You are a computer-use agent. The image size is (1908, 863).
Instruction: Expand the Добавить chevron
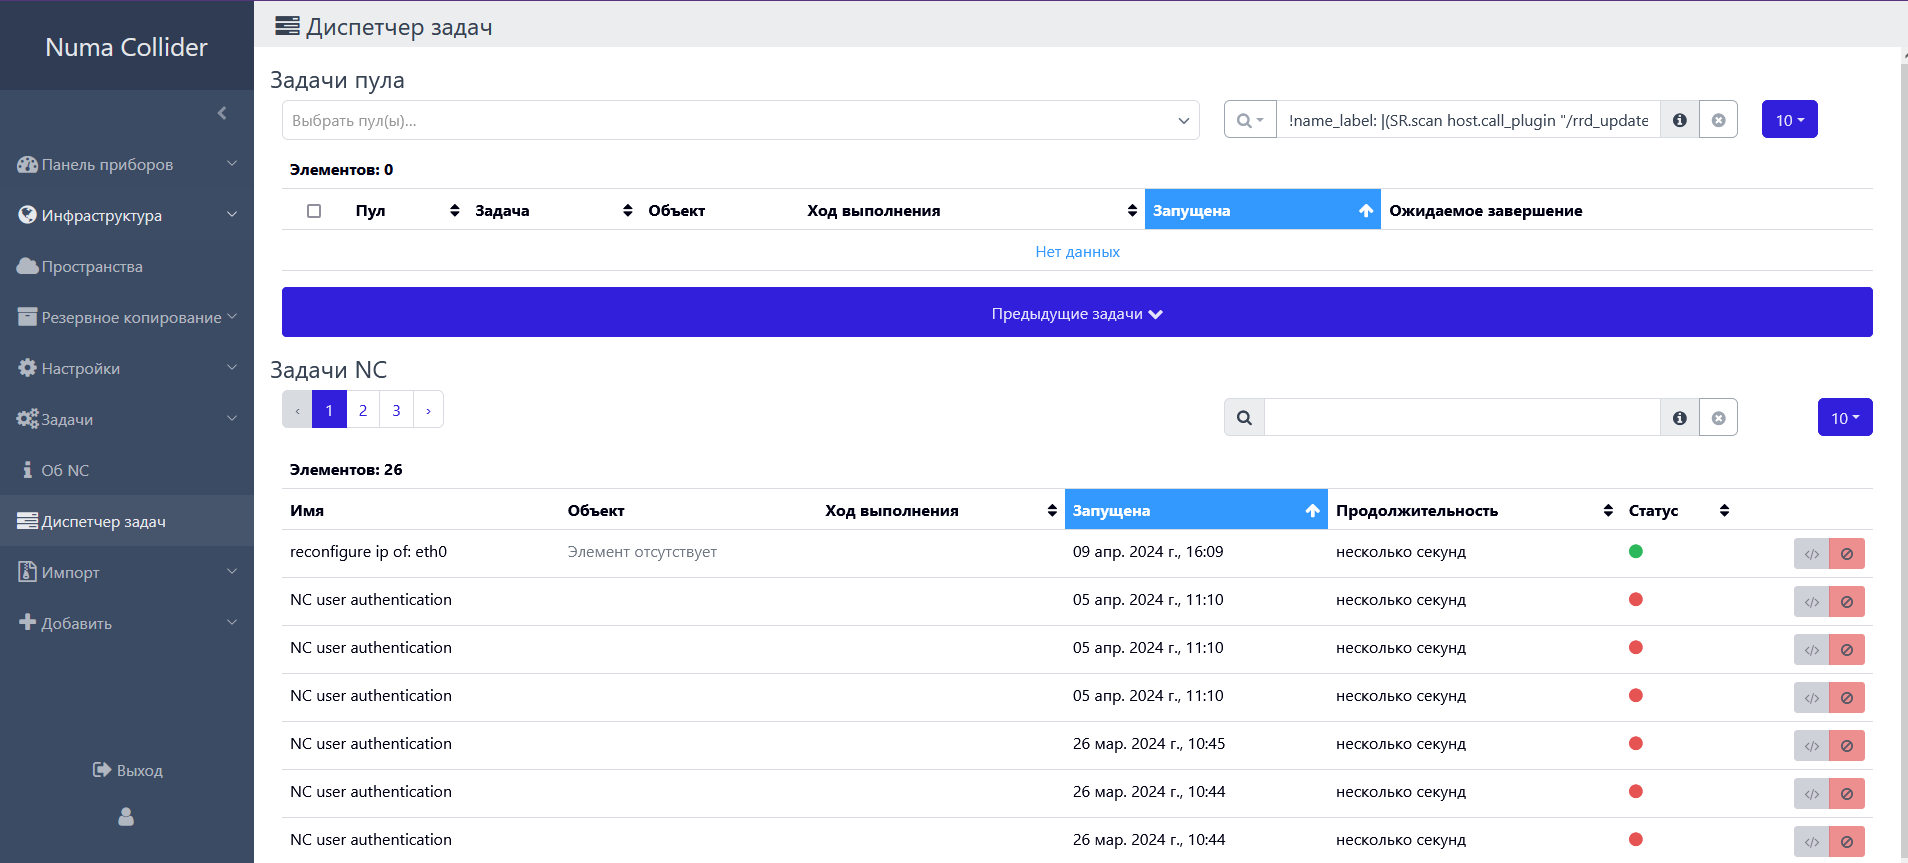(x=232, y=623)
